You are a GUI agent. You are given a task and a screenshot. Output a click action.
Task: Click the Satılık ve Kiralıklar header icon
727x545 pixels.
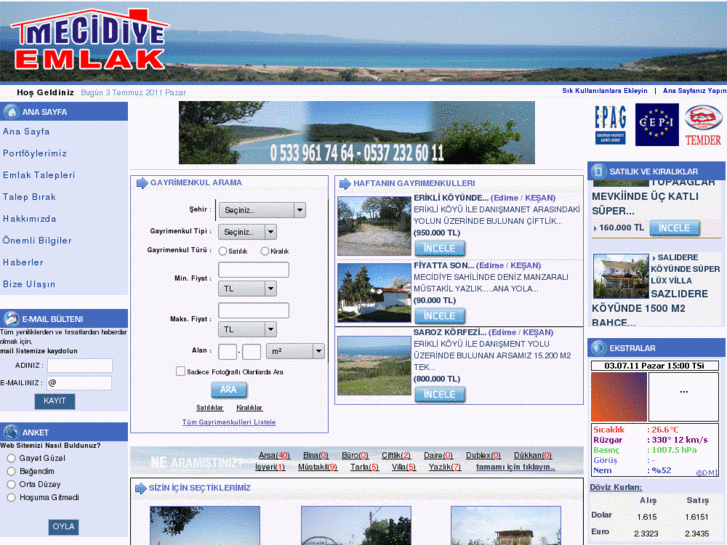click(x=598, y=171)
